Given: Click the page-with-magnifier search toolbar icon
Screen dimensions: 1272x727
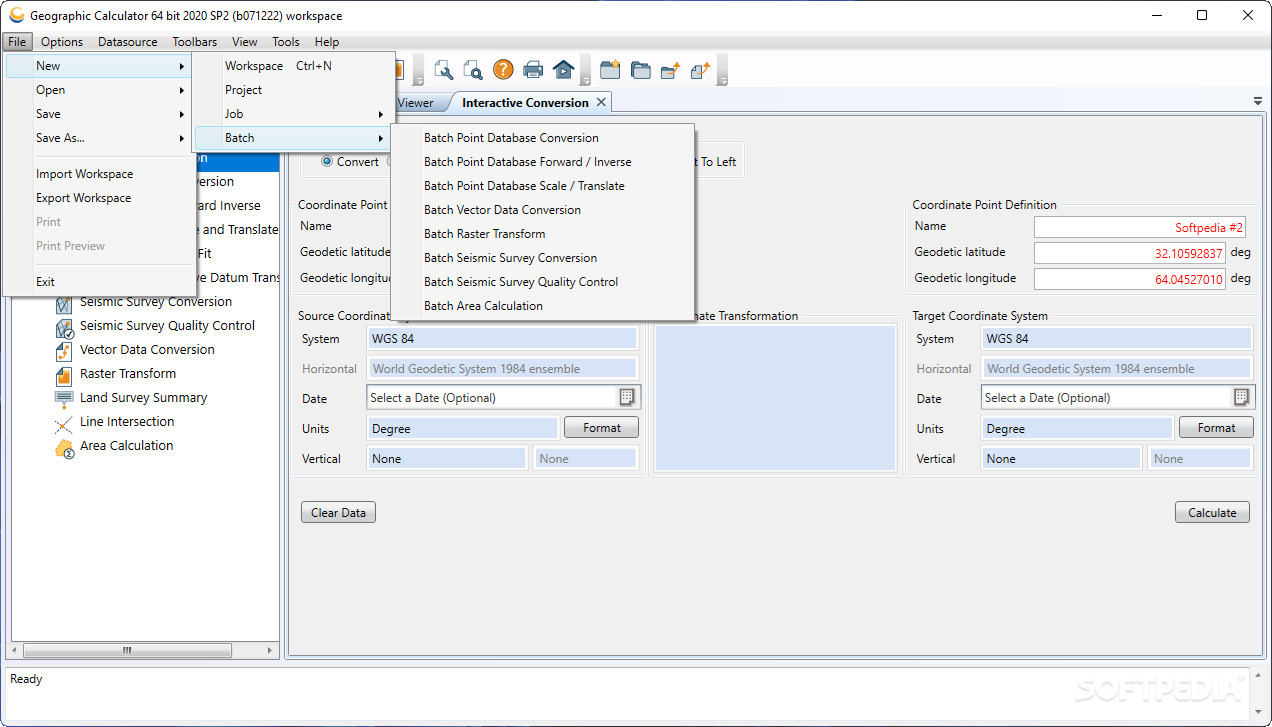Looking at the screenshot, I should coord(473,70).
